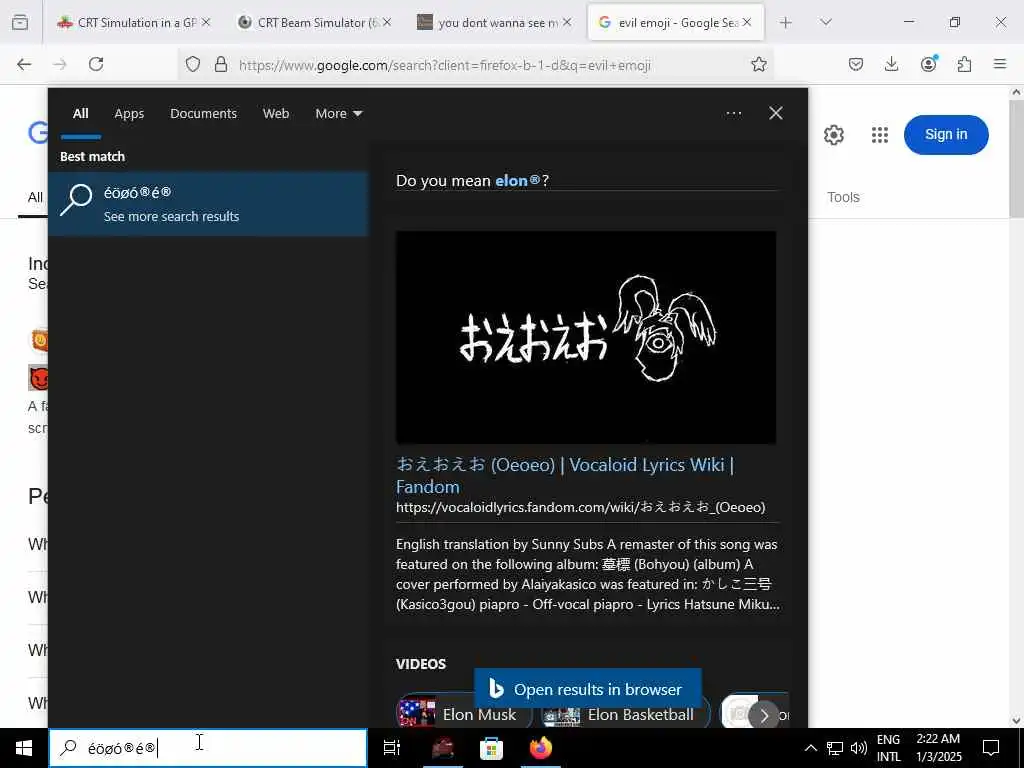Image resolution: width=1024 pixels, height=768 pixels.
Task: Reload the page with the refresh icon
Action: [x=96, y=64]
